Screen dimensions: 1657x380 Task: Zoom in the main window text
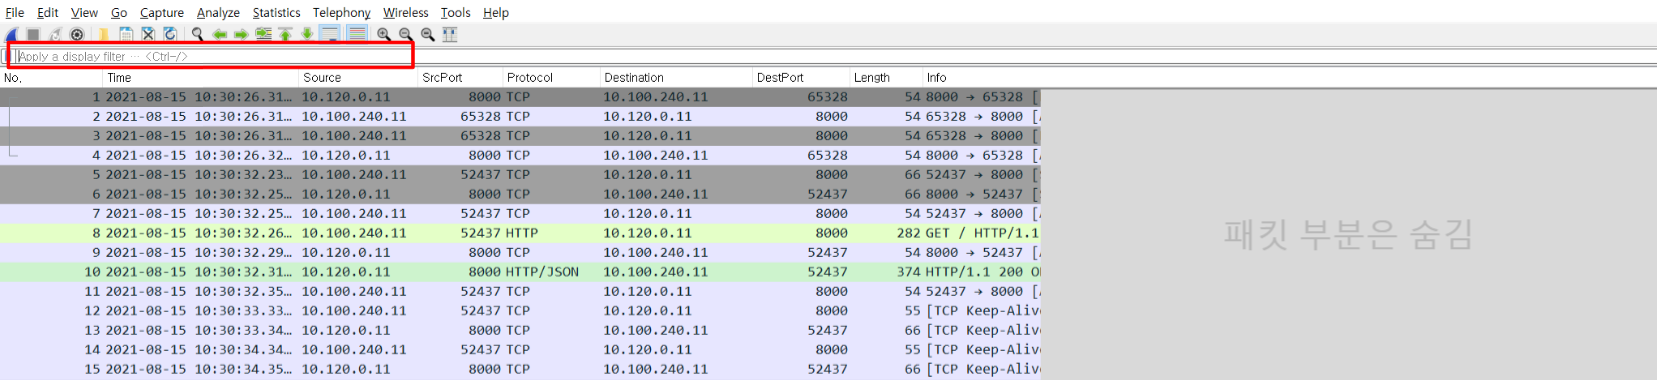click(384, 34)
